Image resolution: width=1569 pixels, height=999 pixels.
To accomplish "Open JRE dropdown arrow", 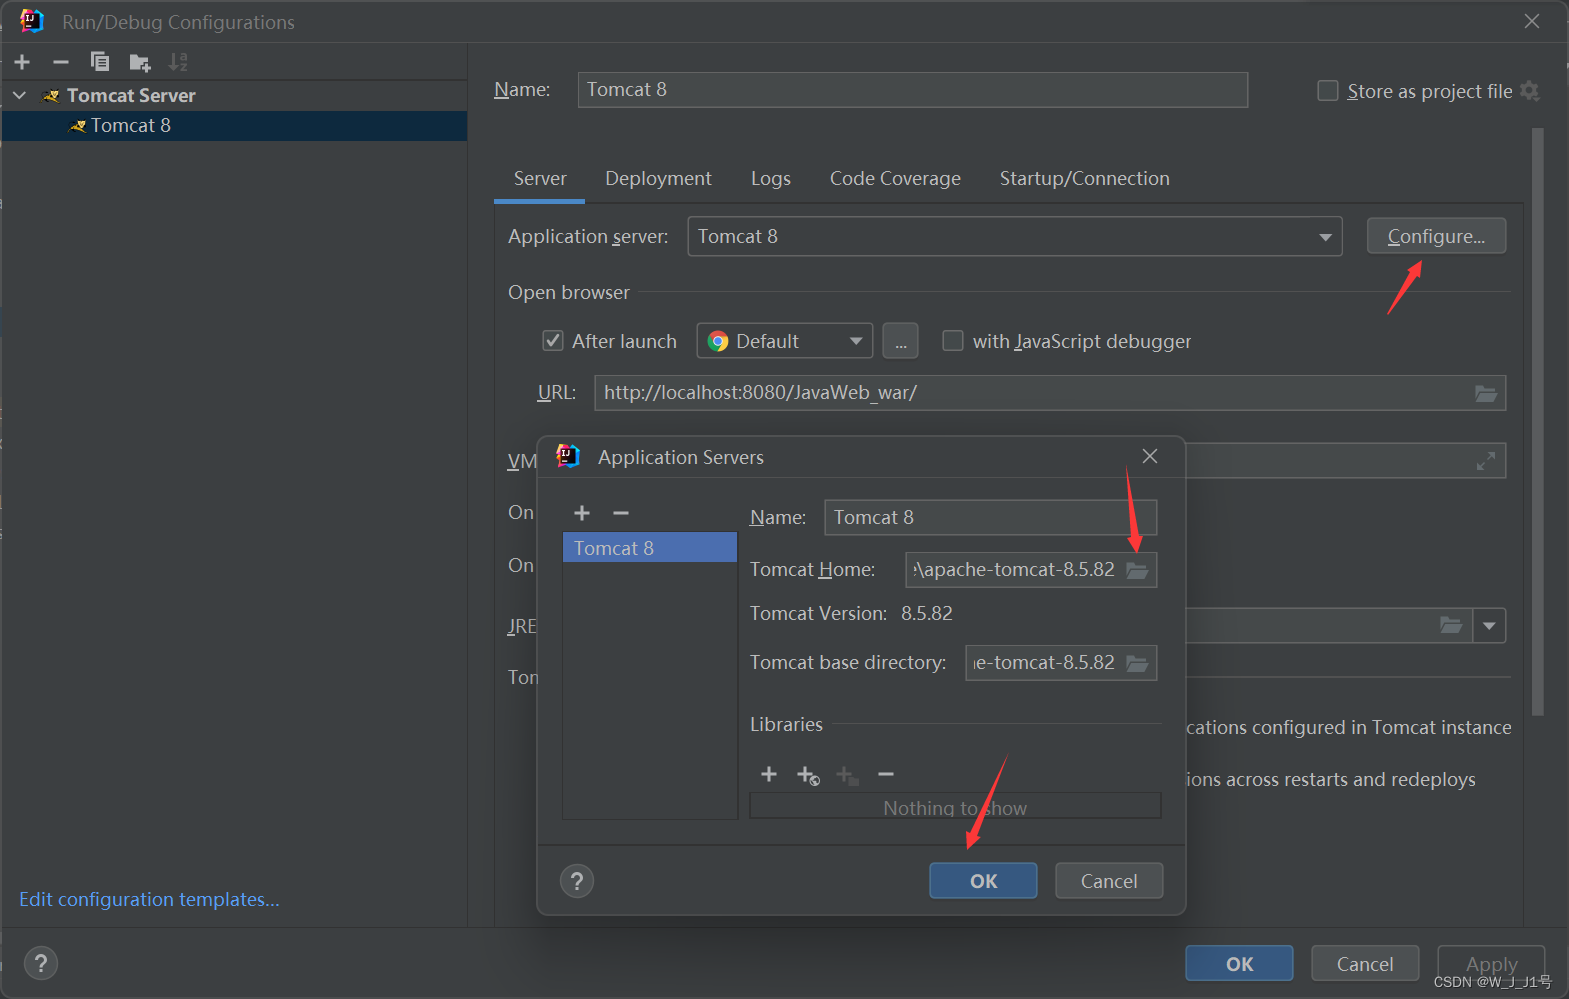I will click(x=1489, y=626).
